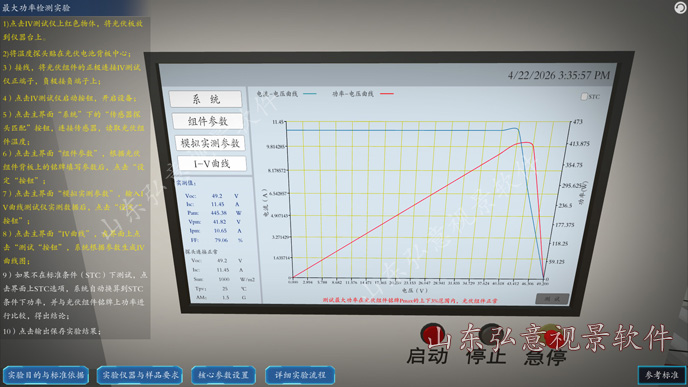This screenshot has height=387, width=688.
Task: Click the 实测值 heading
Action: tap(186, 183)
